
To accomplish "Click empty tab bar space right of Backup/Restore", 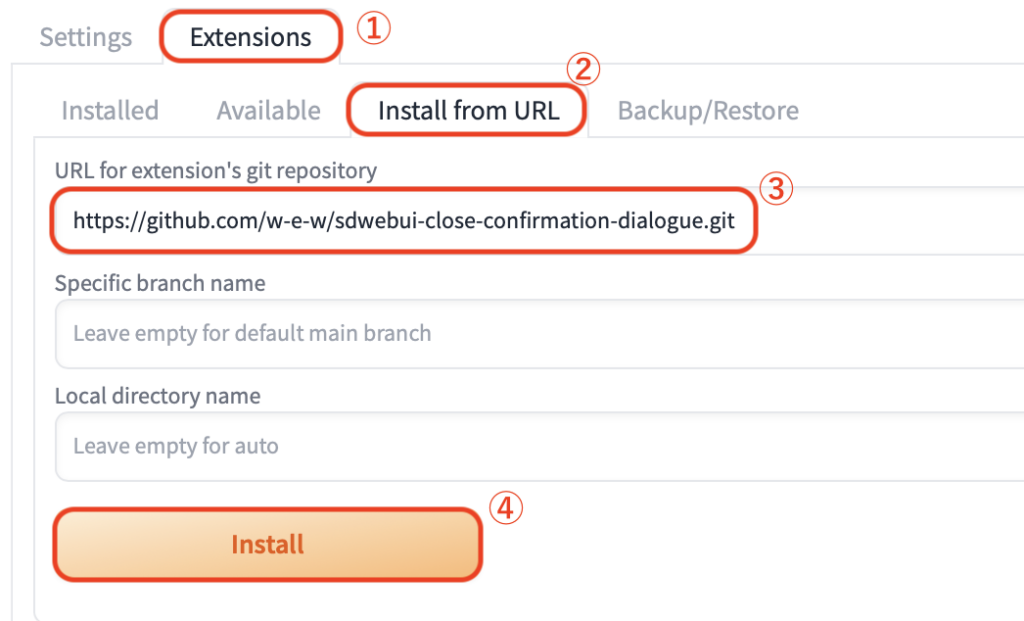I will tap(910, 110).
